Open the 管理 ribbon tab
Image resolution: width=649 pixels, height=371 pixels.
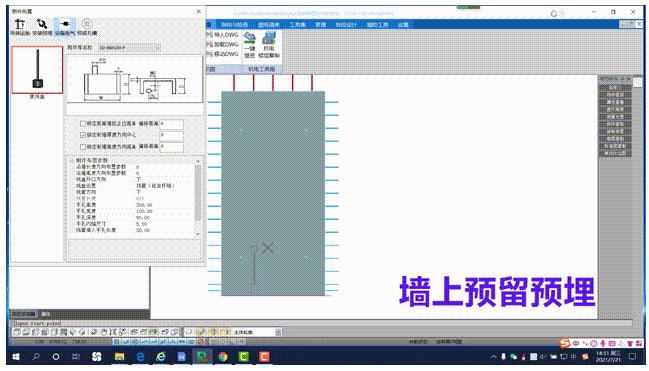coord(320,25)
